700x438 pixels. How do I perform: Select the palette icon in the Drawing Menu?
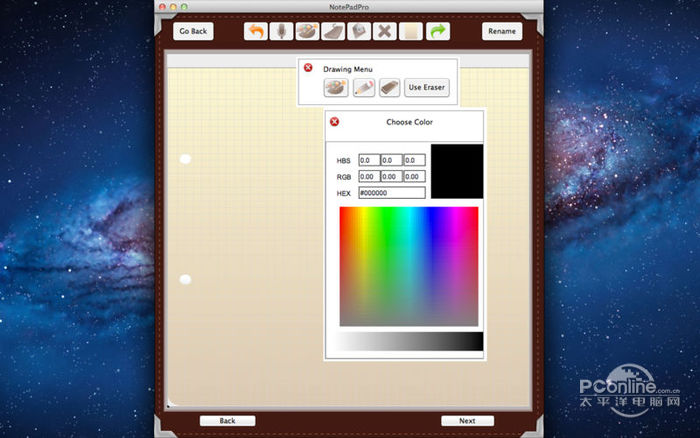coord(336,88)
